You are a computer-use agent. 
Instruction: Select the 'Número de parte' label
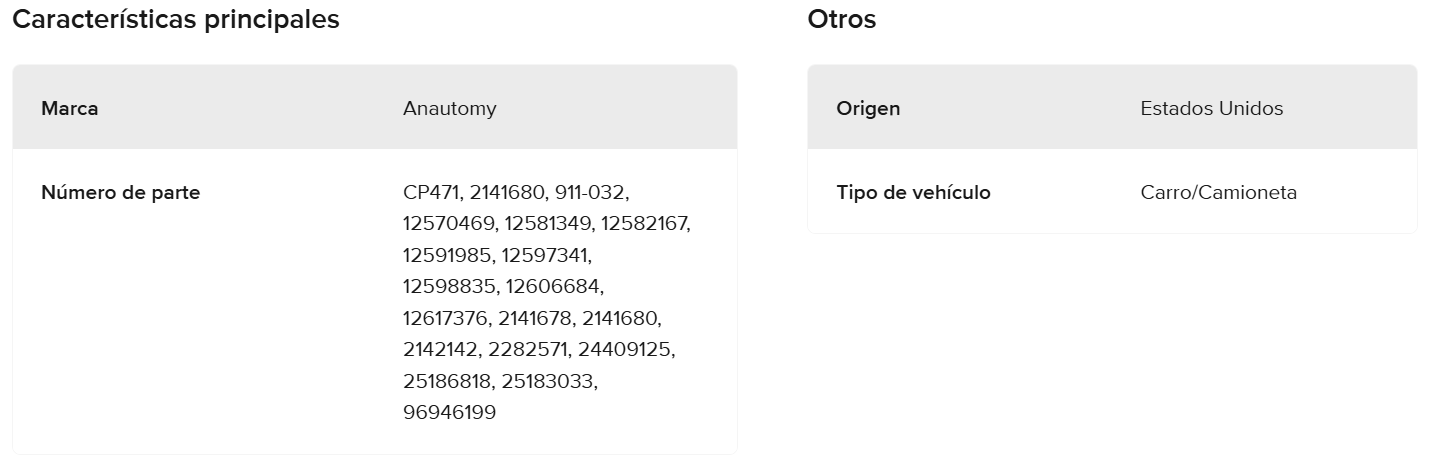[x=120, y=193]
